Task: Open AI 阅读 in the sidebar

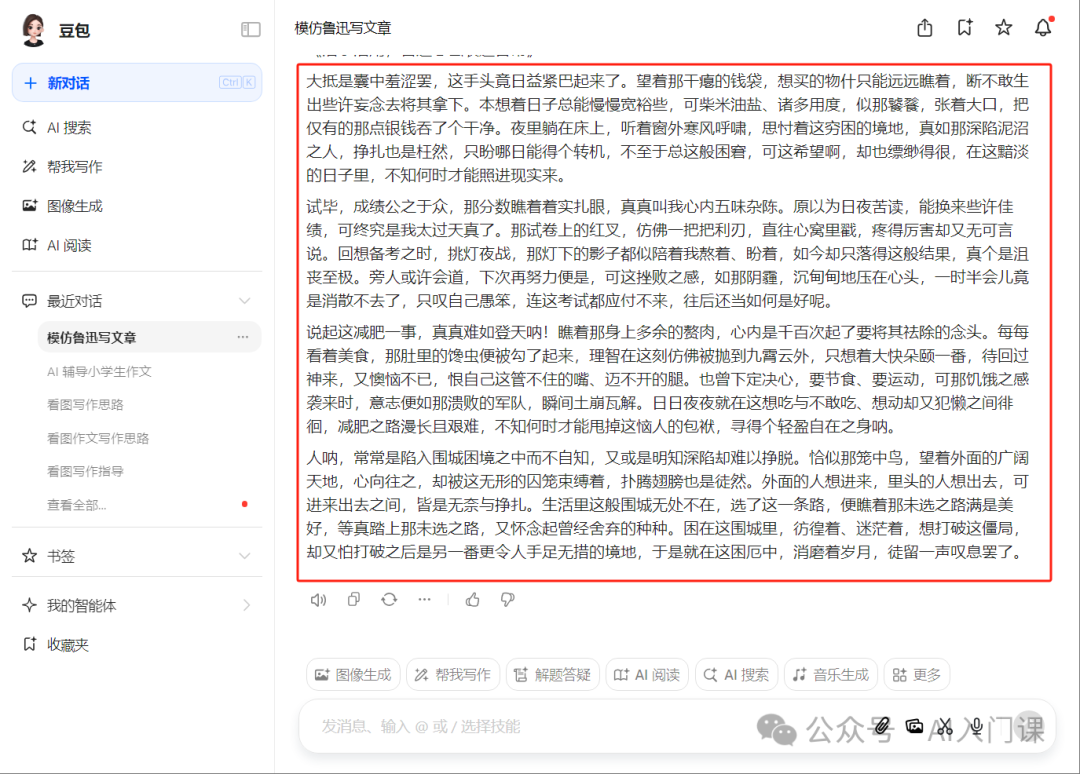Action: 68,245
